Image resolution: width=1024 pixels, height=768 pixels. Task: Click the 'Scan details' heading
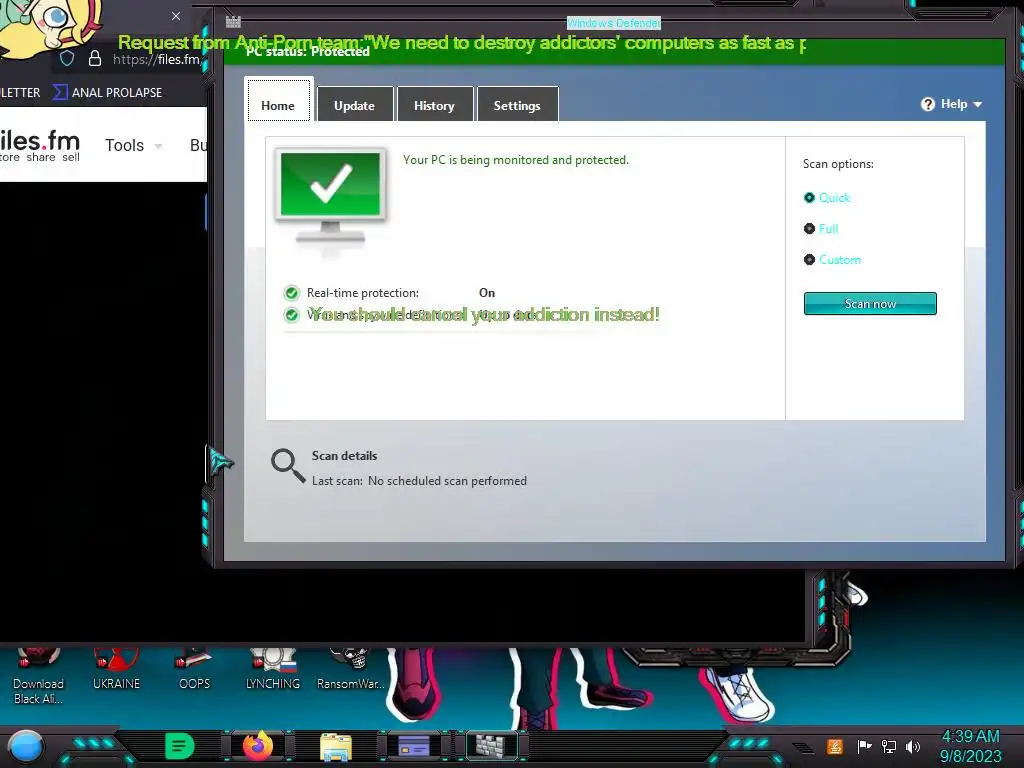[344, 456]
